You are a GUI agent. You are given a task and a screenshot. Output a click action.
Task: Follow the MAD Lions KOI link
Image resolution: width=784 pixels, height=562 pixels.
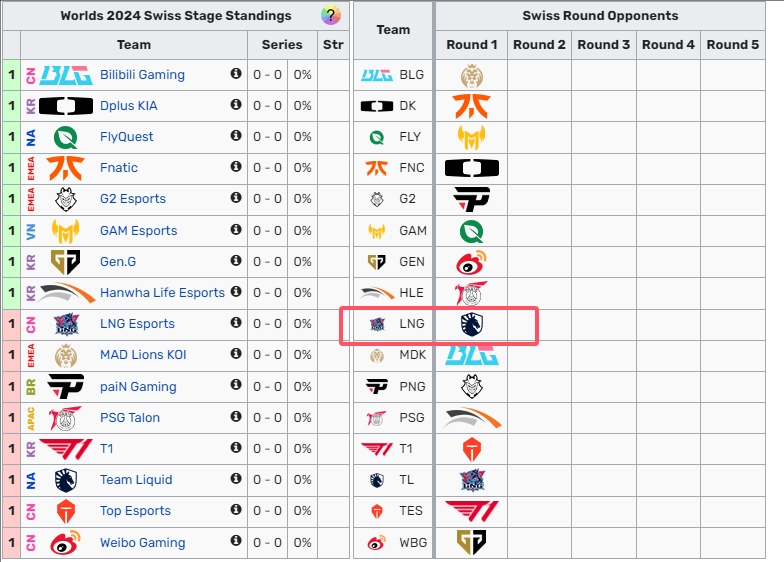[143, 355]
